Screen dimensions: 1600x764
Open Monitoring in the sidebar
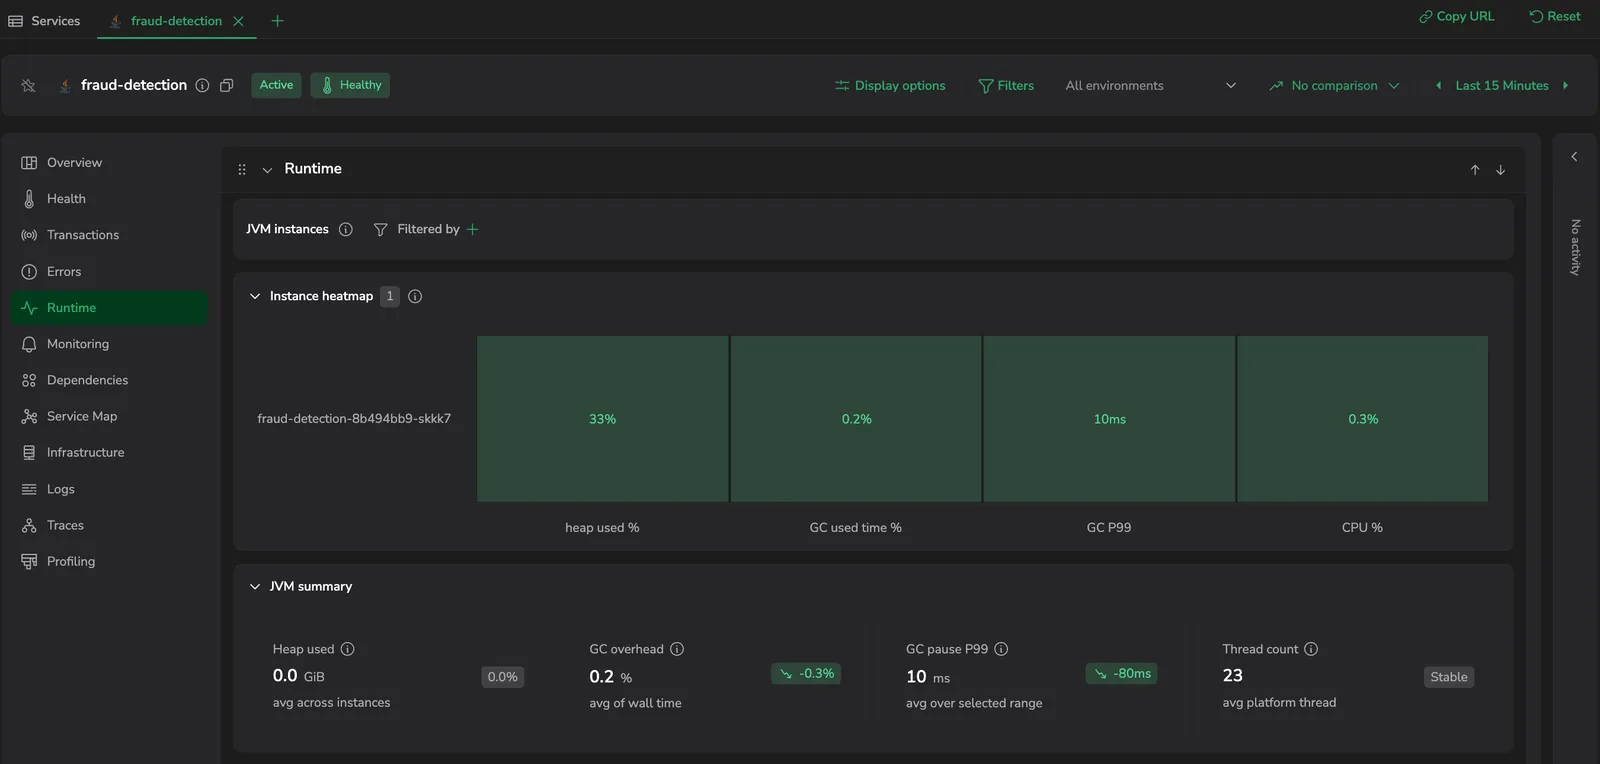point(109,343)
